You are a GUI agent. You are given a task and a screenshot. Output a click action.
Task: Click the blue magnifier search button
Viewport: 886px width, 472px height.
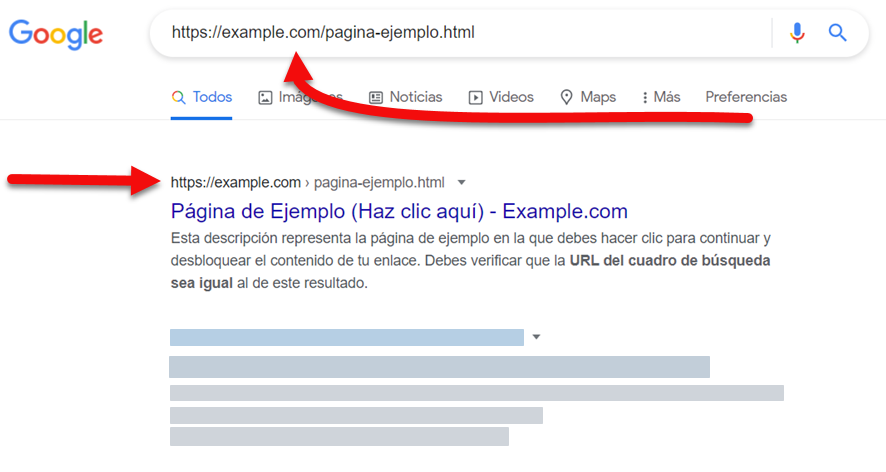[838, 33]
